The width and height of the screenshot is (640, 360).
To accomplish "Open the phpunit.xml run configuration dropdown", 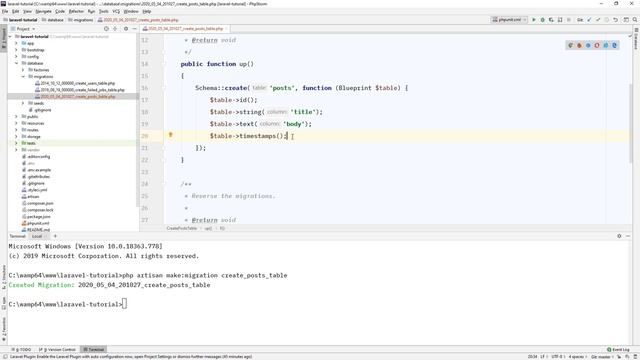I will [509, 20].
